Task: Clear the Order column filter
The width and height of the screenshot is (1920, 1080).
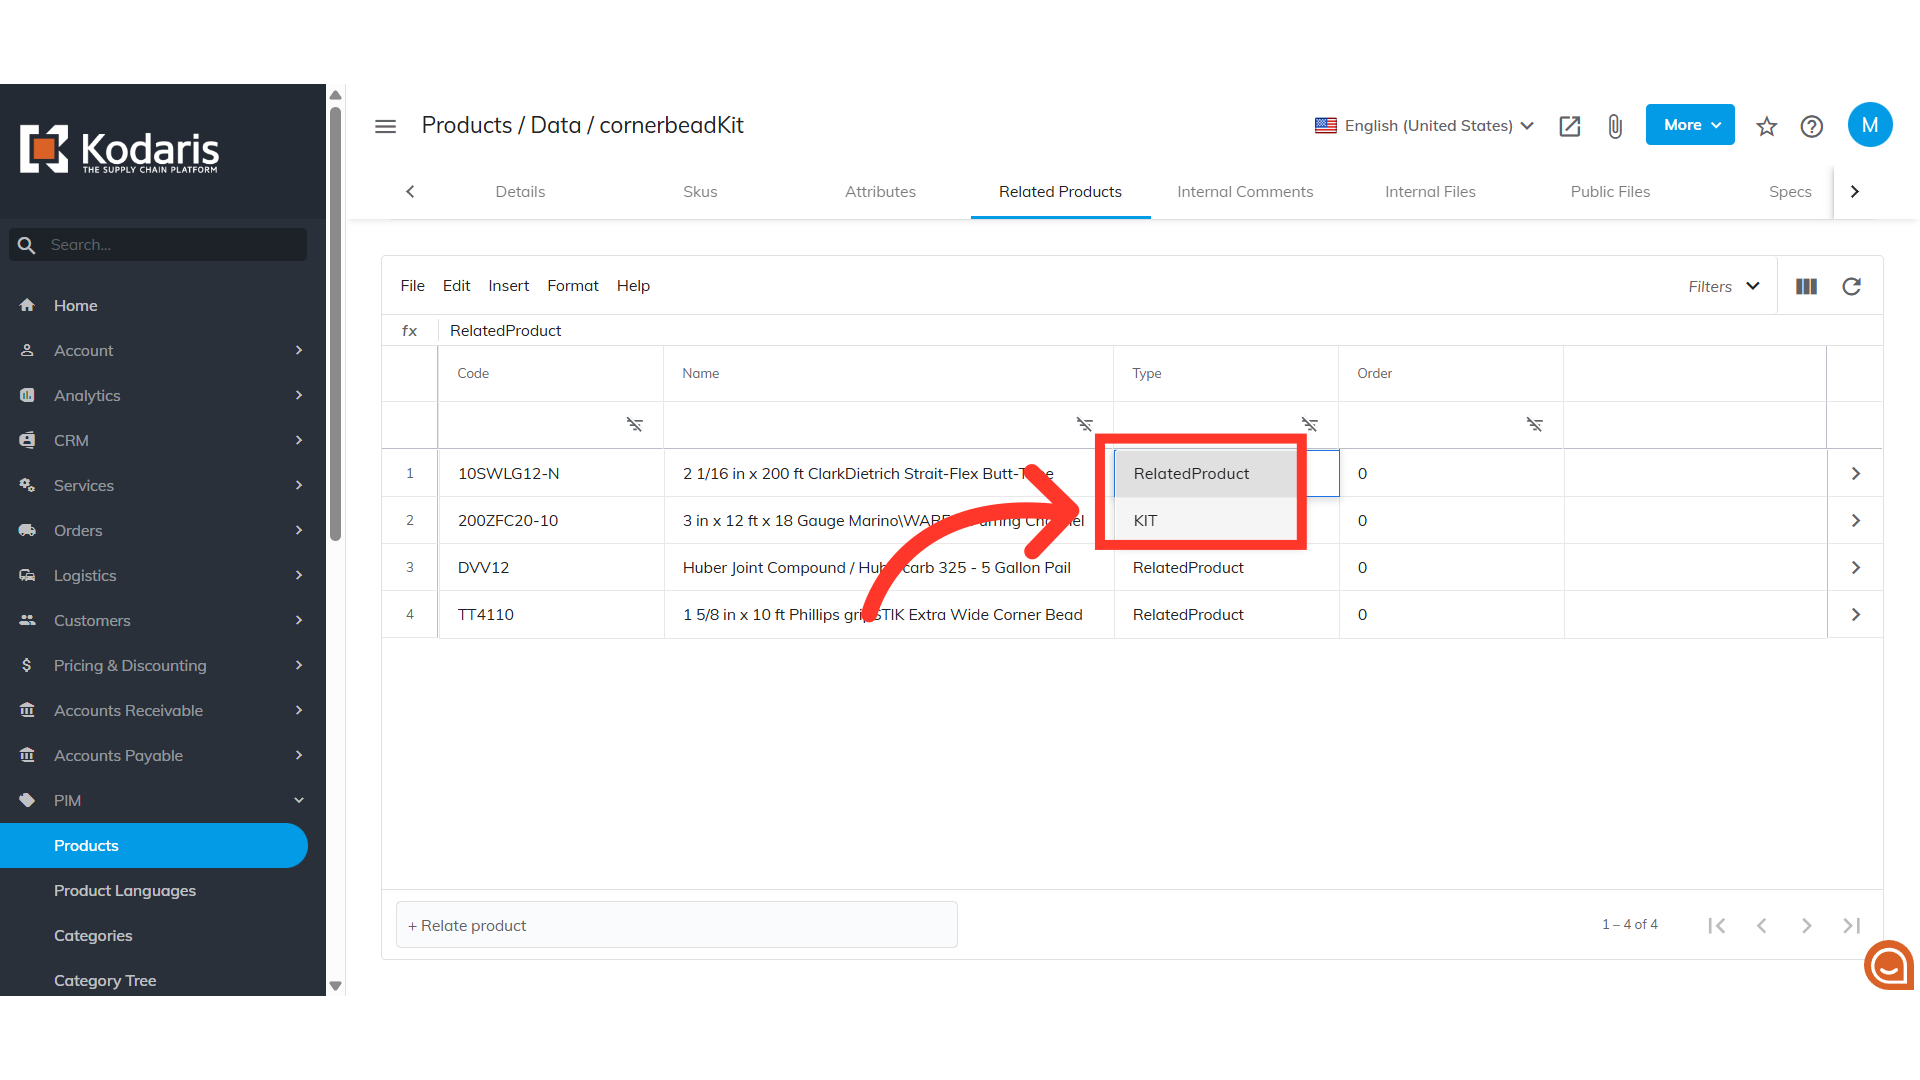Action: (x=1534, y=425)
